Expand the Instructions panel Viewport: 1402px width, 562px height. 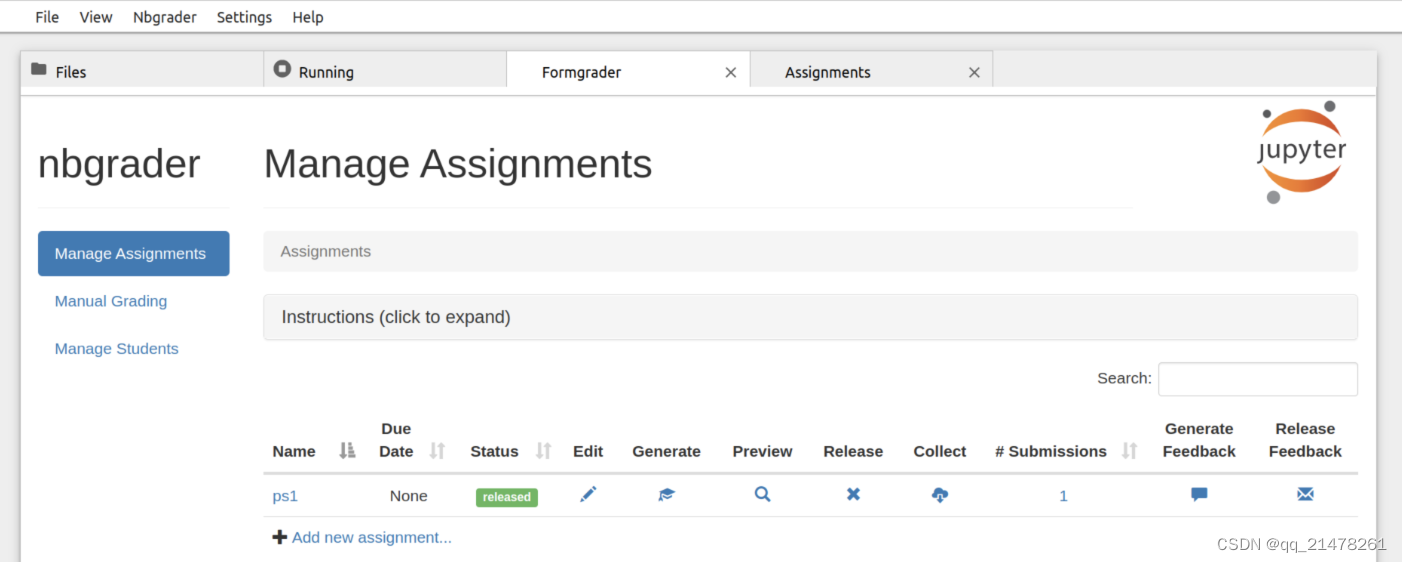click(x=810, y=317)
